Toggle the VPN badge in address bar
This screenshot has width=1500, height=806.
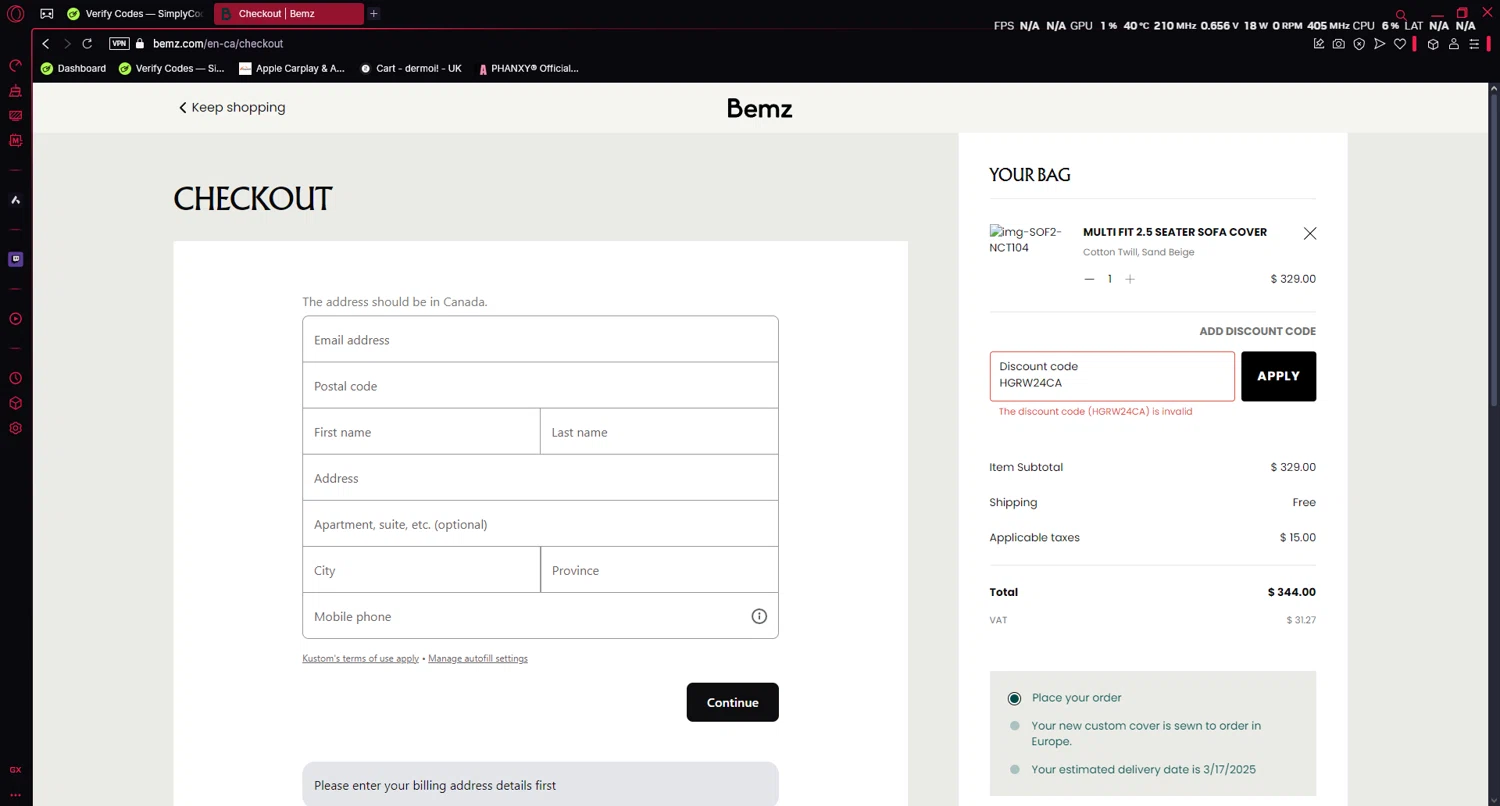119,44
